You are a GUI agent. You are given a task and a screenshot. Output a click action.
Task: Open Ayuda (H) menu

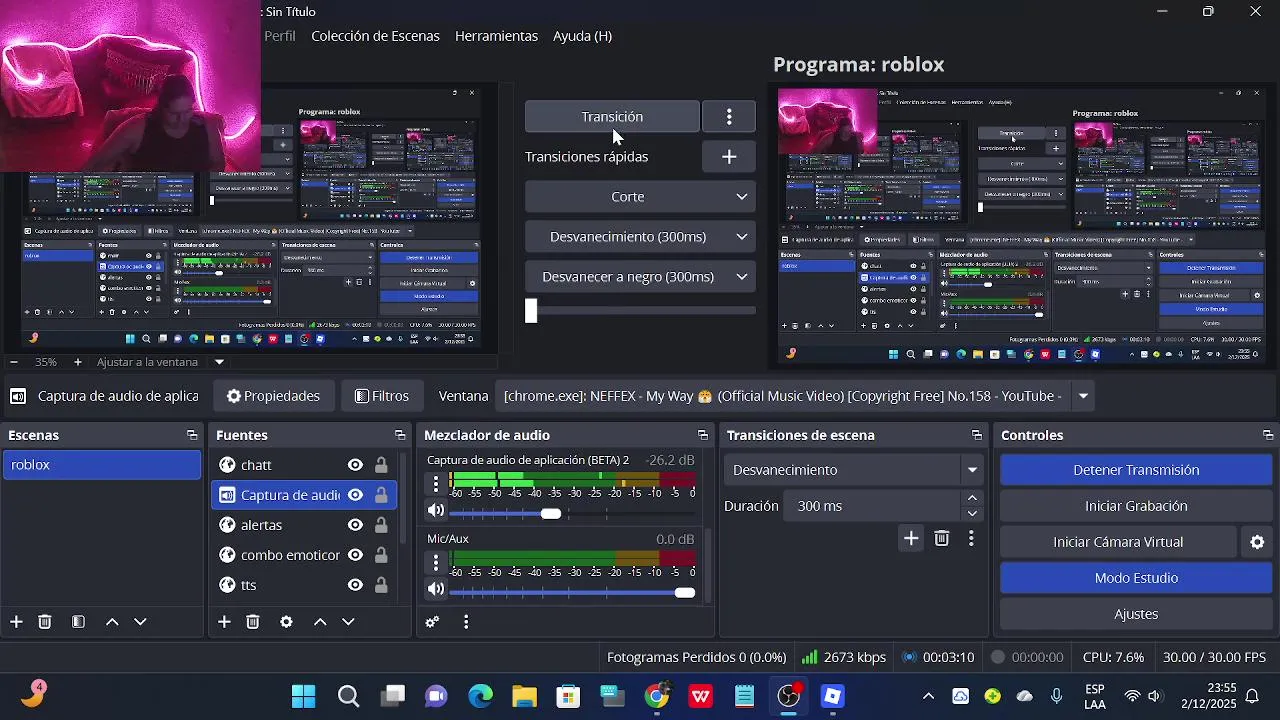582,36
